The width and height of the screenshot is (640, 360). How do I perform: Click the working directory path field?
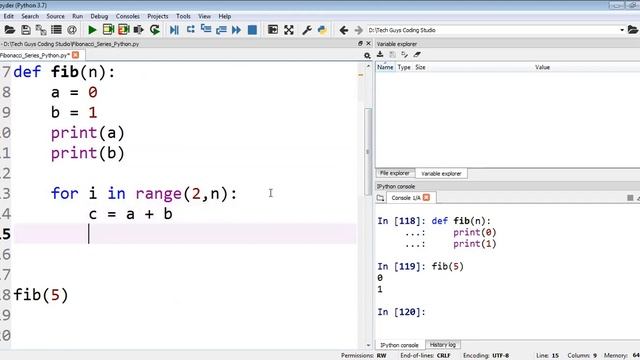tap(492, 30)
